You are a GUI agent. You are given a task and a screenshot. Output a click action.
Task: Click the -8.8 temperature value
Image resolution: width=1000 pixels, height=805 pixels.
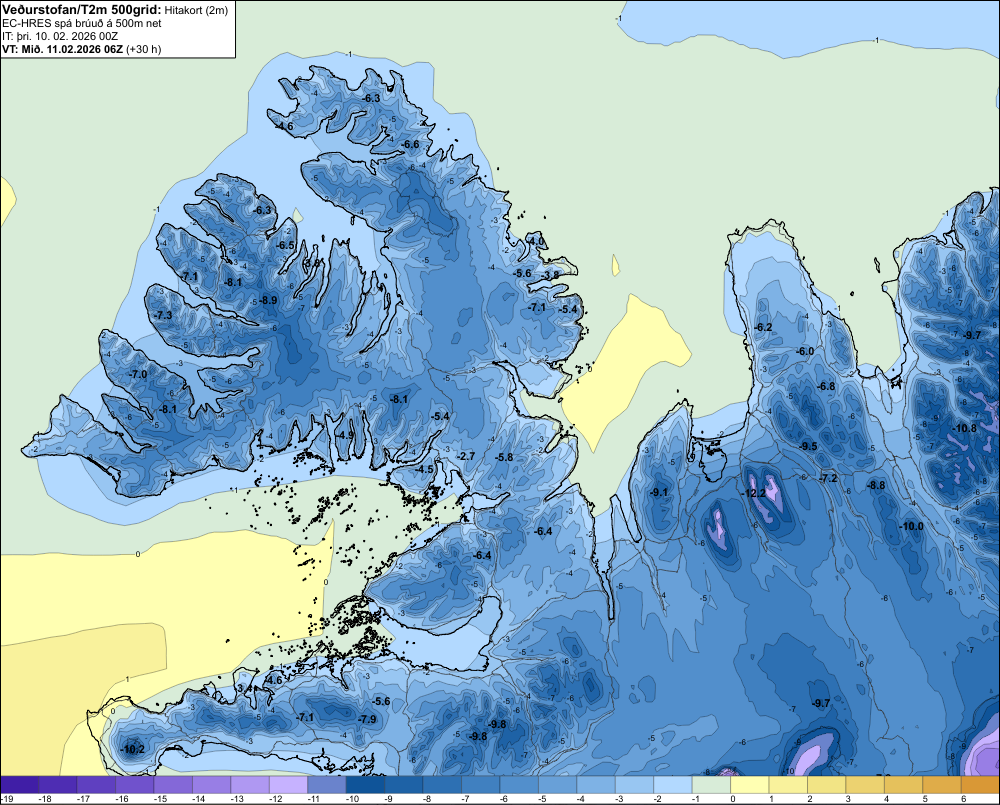876,485
